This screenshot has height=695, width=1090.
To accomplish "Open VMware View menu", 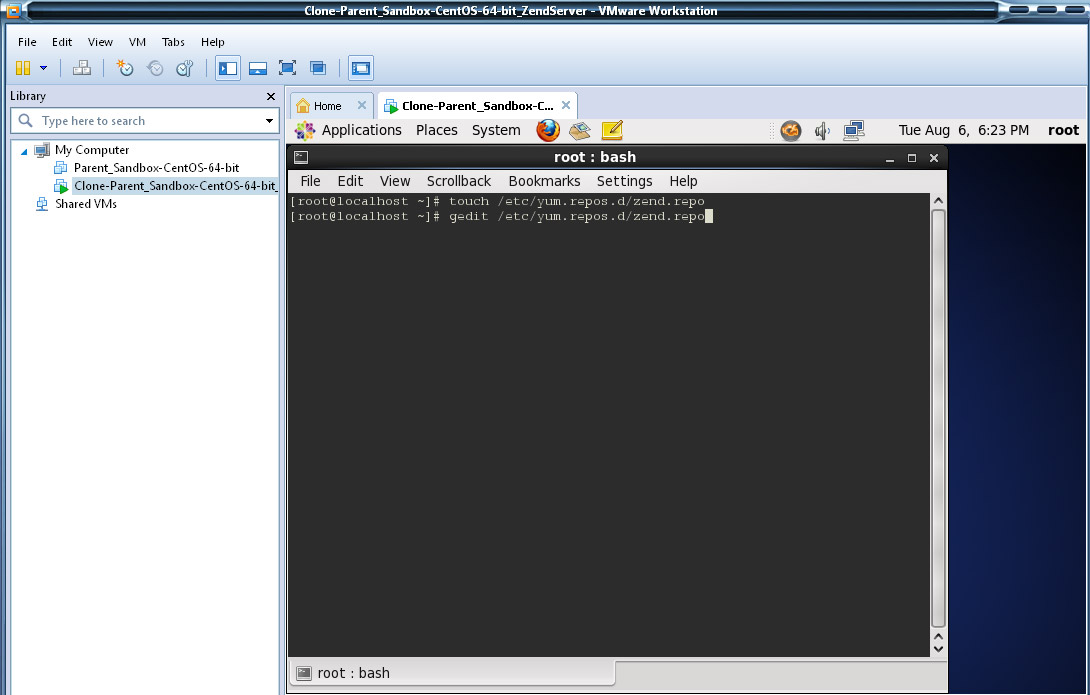I will coord(100,42).
